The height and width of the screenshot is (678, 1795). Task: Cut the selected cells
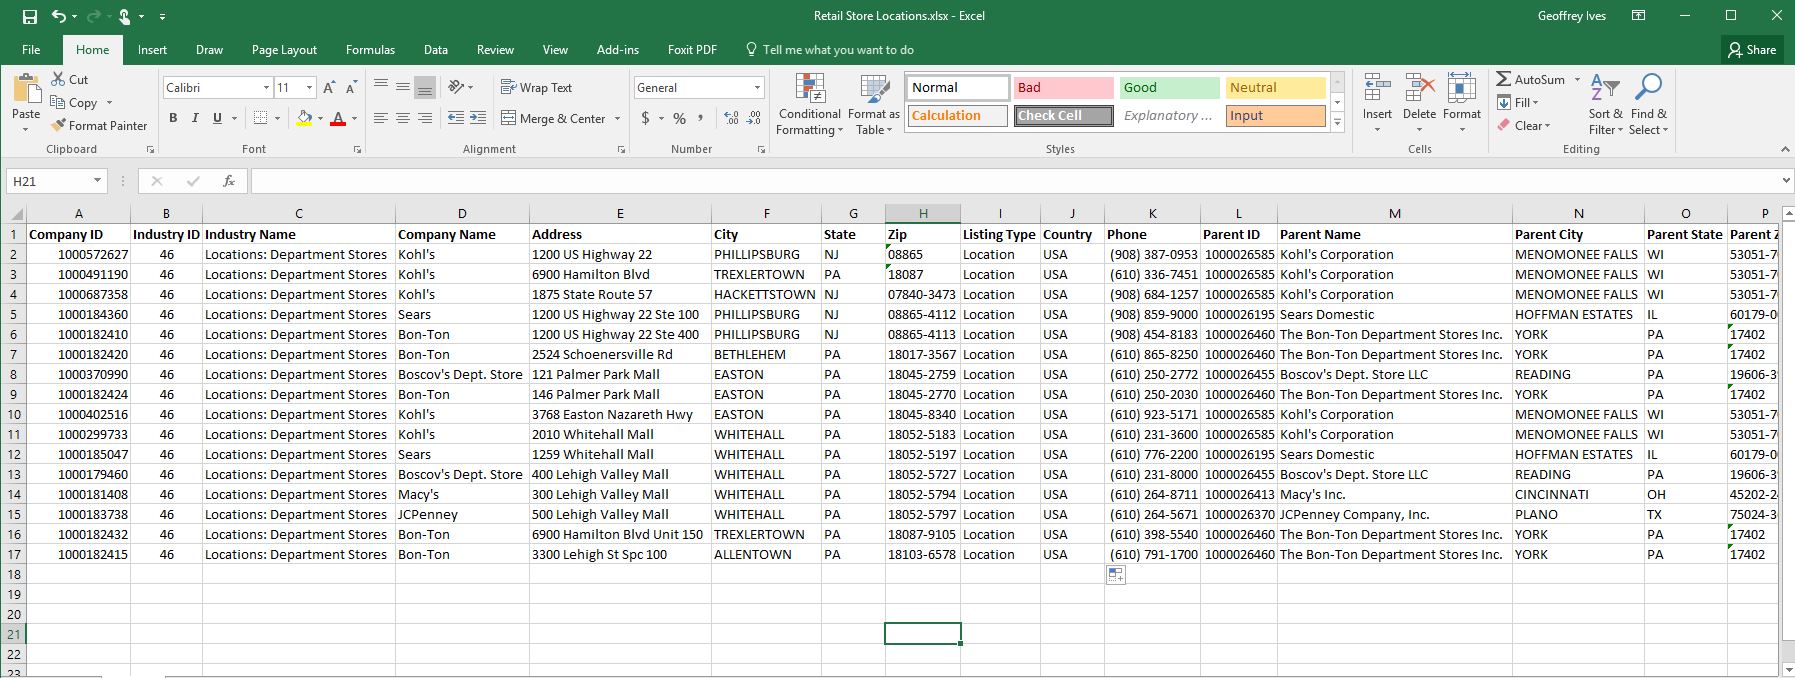coord(69,79)
